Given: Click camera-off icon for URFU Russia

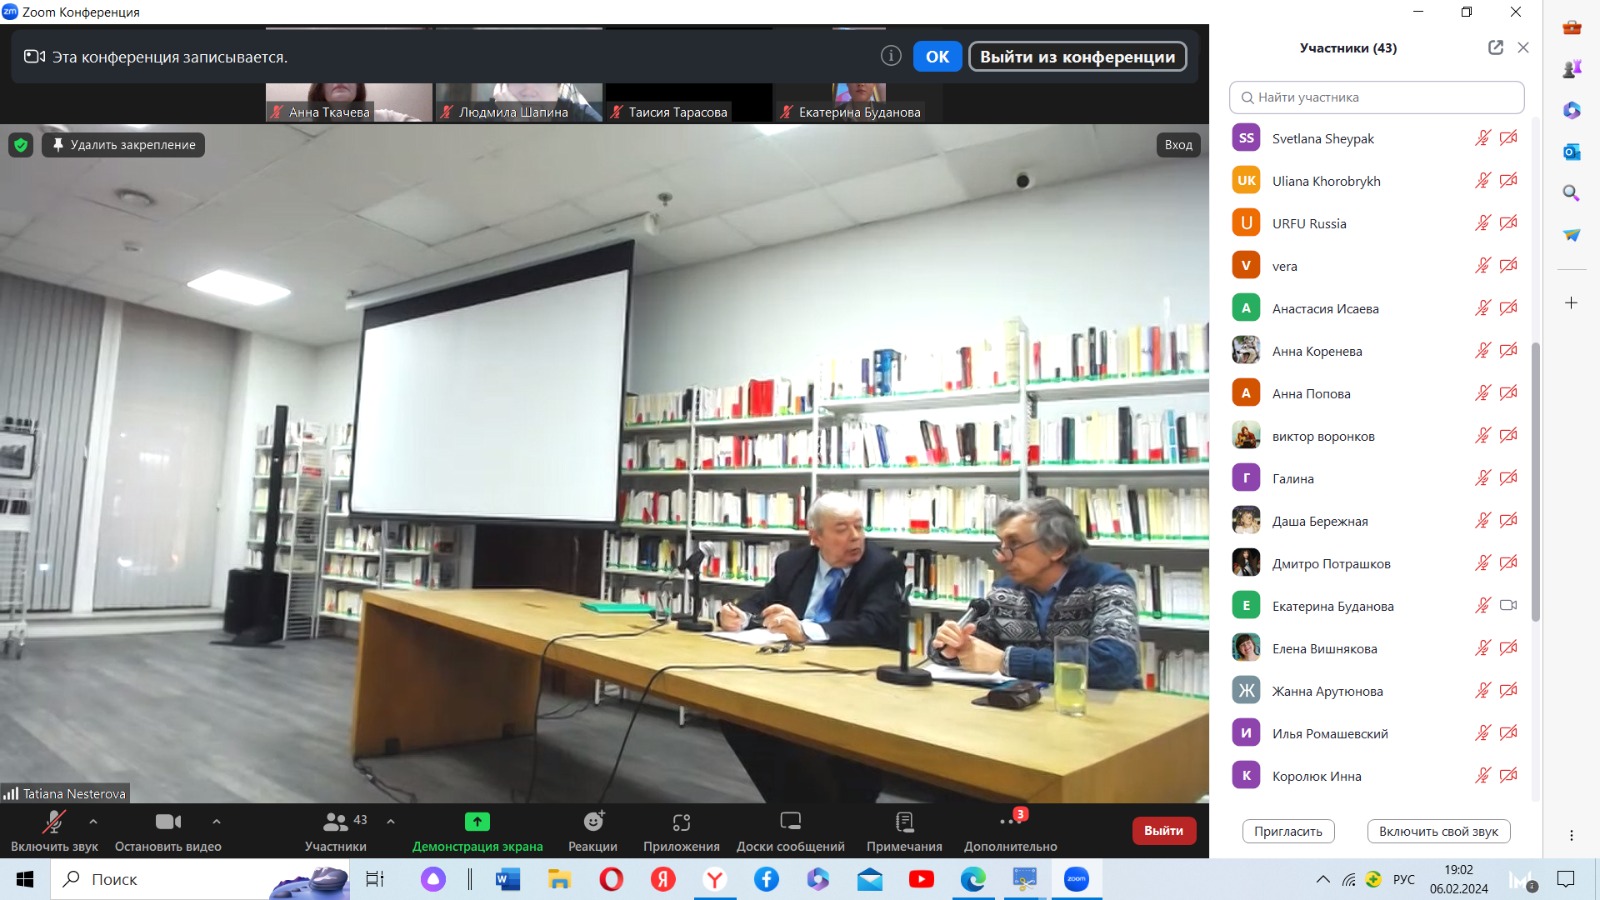Looking at the screenshot, I should (x=1509, y=223).
